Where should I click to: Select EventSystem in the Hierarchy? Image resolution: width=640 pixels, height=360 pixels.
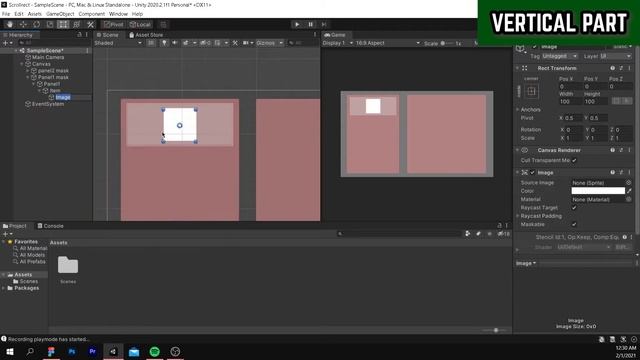[48, 104]
